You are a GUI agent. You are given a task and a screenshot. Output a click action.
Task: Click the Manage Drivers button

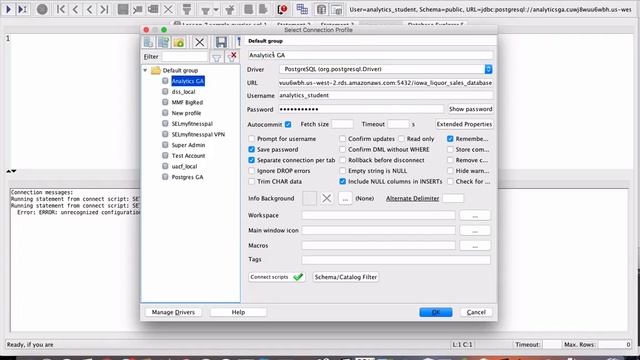pyautogui.click(x=173, y=312)
